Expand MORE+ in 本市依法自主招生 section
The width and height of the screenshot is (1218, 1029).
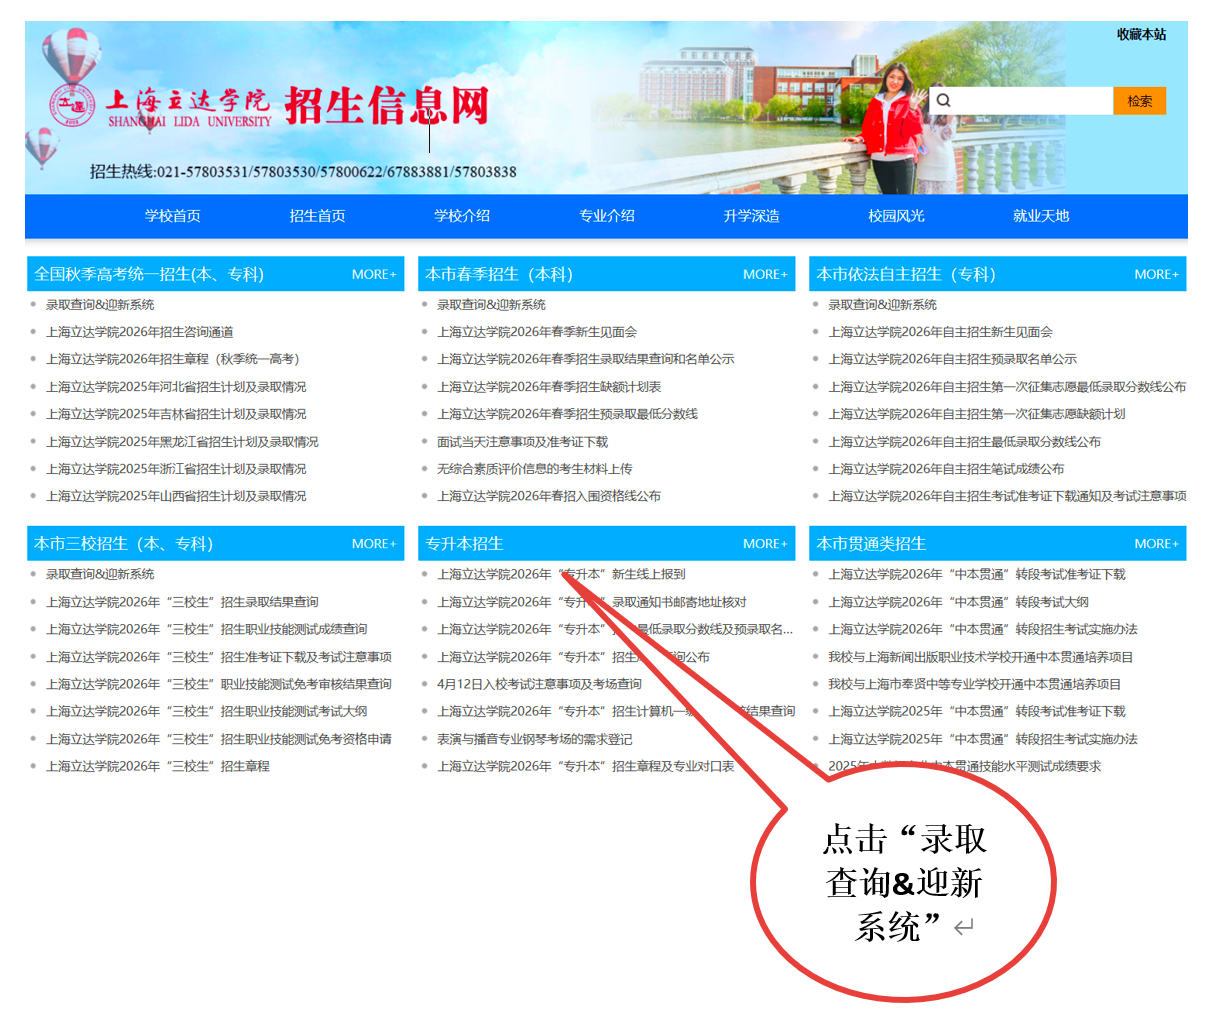[x=1156, y=274]
